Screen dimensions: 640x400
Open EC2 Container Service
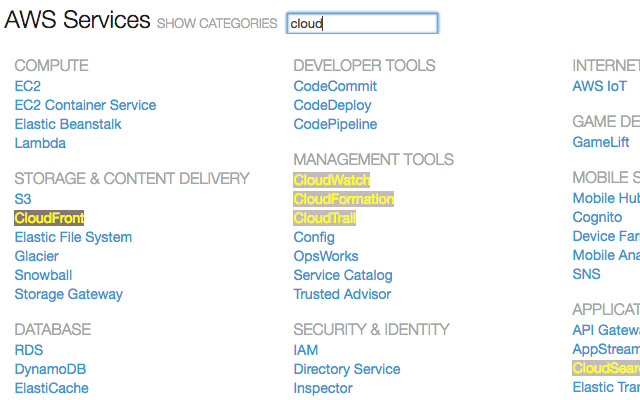85,105
